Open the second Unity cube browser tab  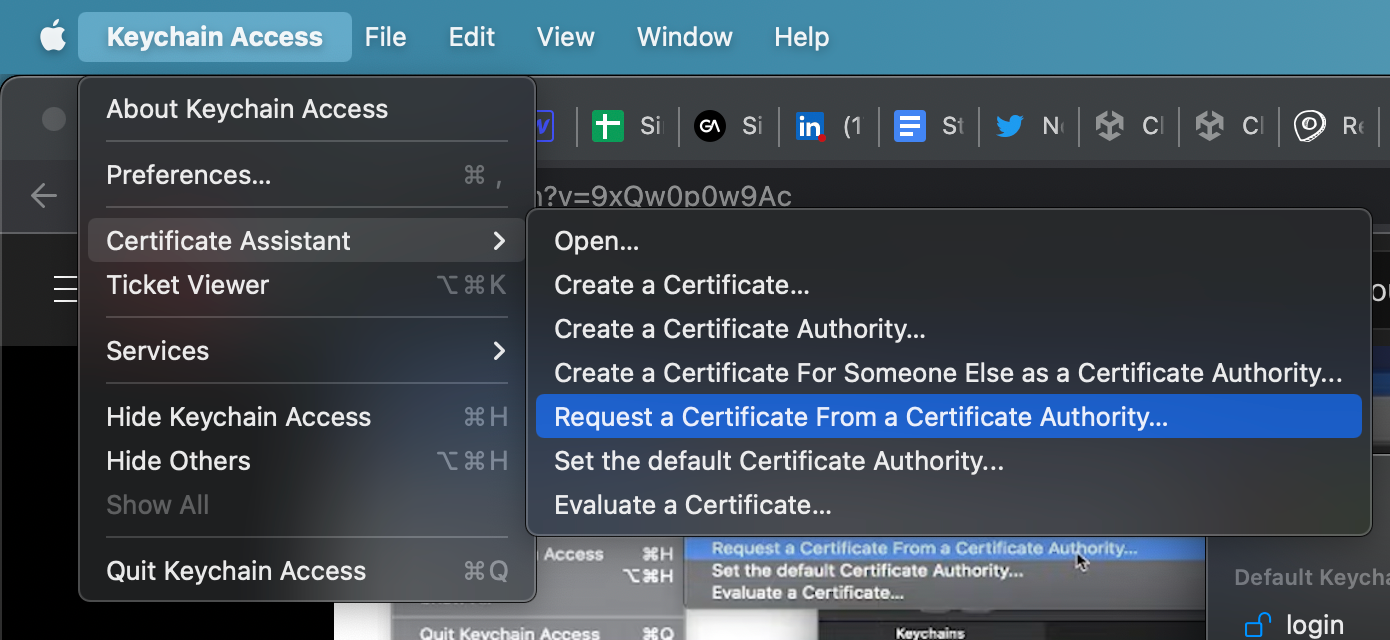coord(1229,126)
